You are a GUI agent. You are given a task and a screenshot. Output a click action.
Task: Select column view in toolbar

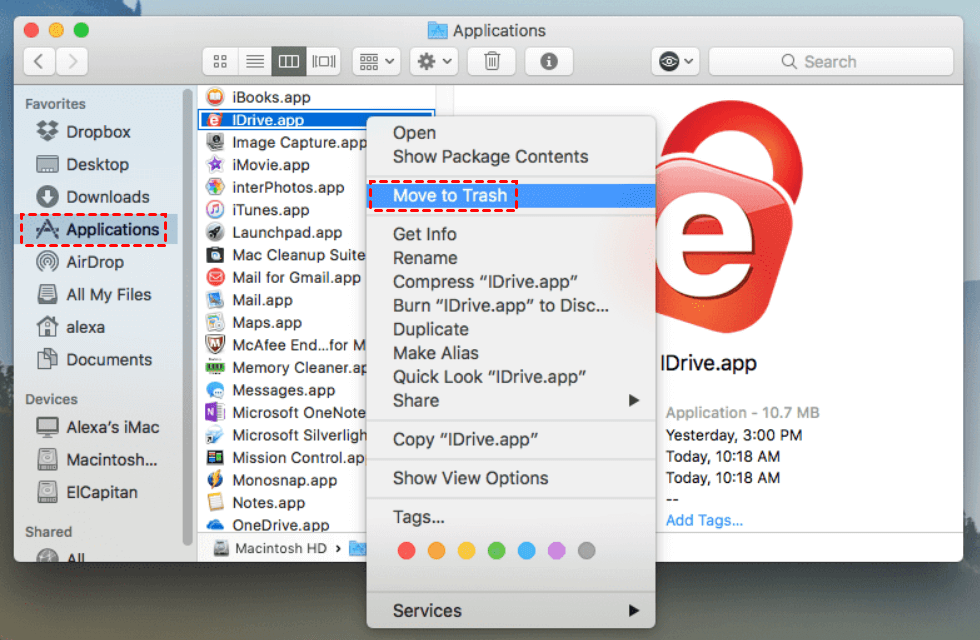click(289, 61)
